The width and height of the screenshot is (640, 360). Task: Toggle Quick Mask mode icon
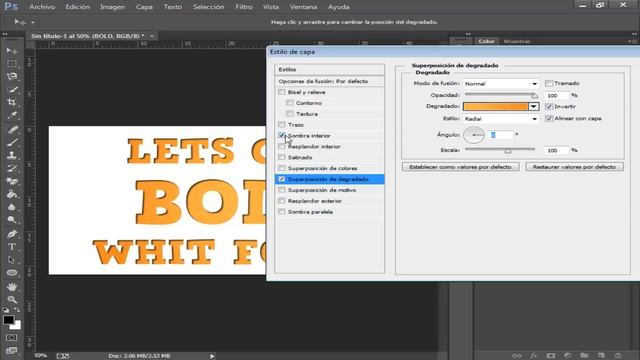point(11,338)
